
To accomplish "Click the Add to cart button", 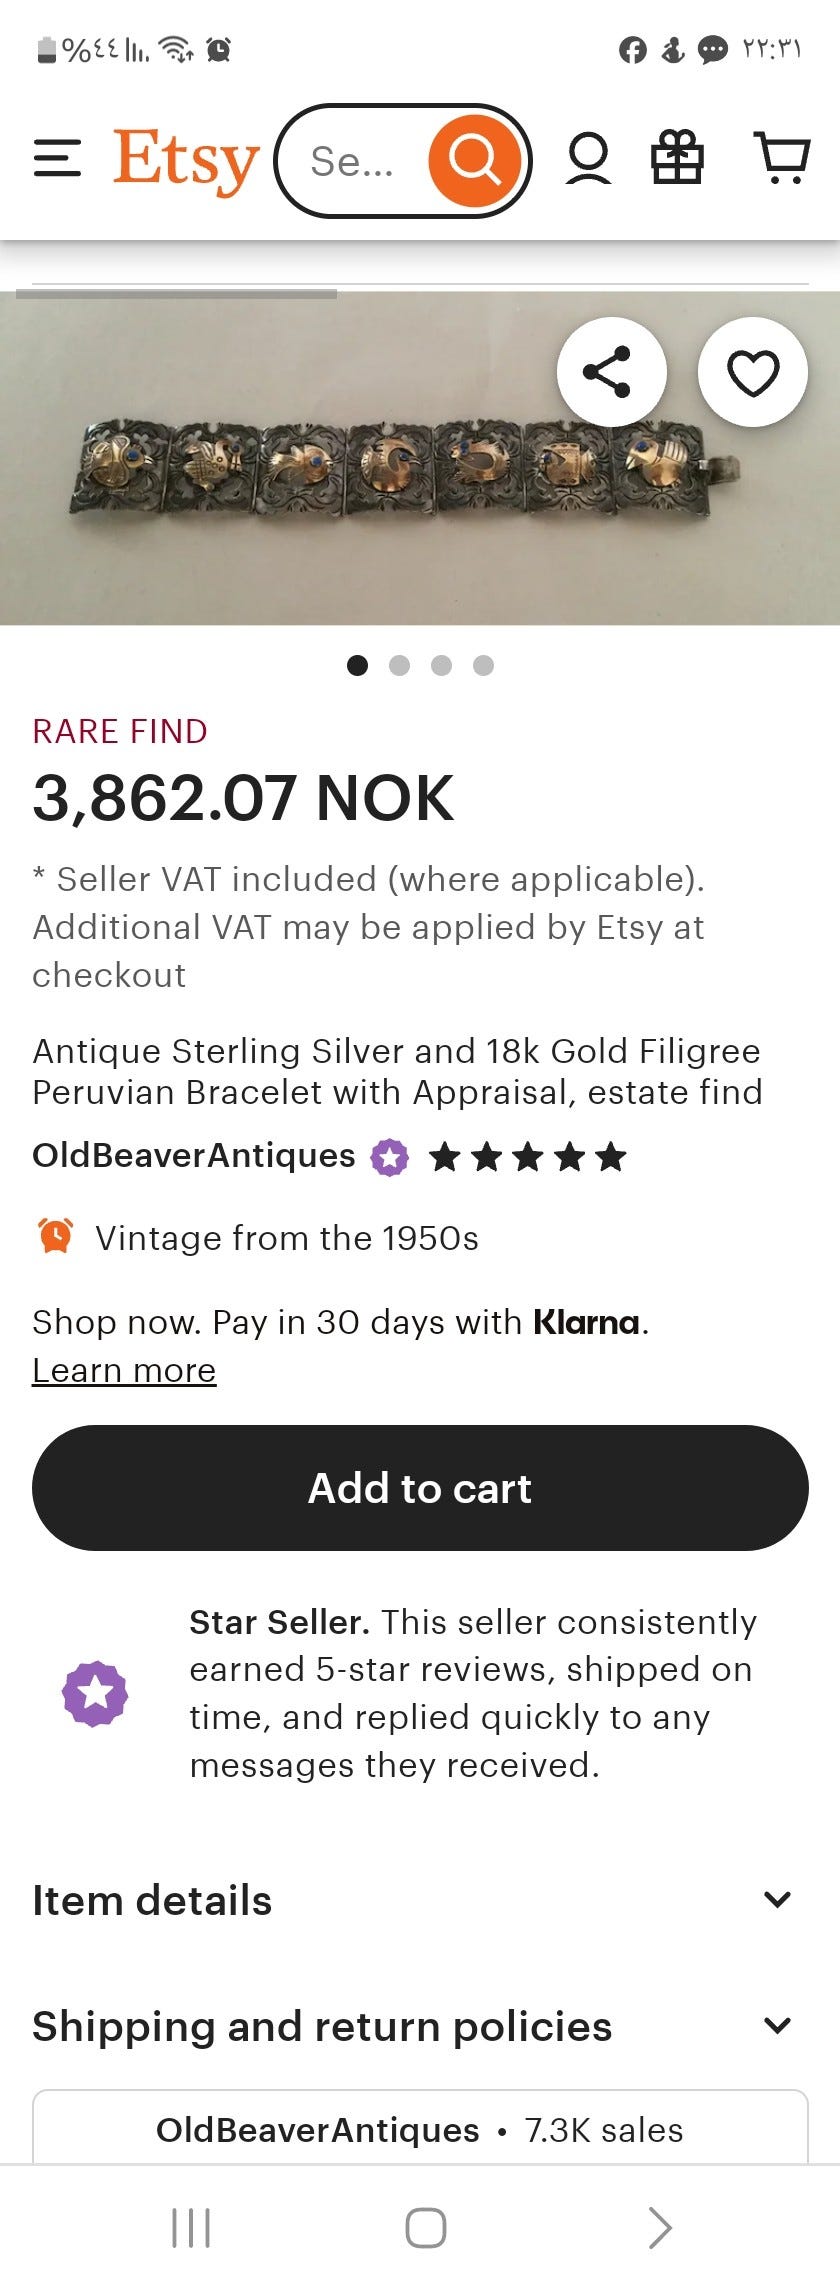I will pyautogui.click(x=420, y=1487).
